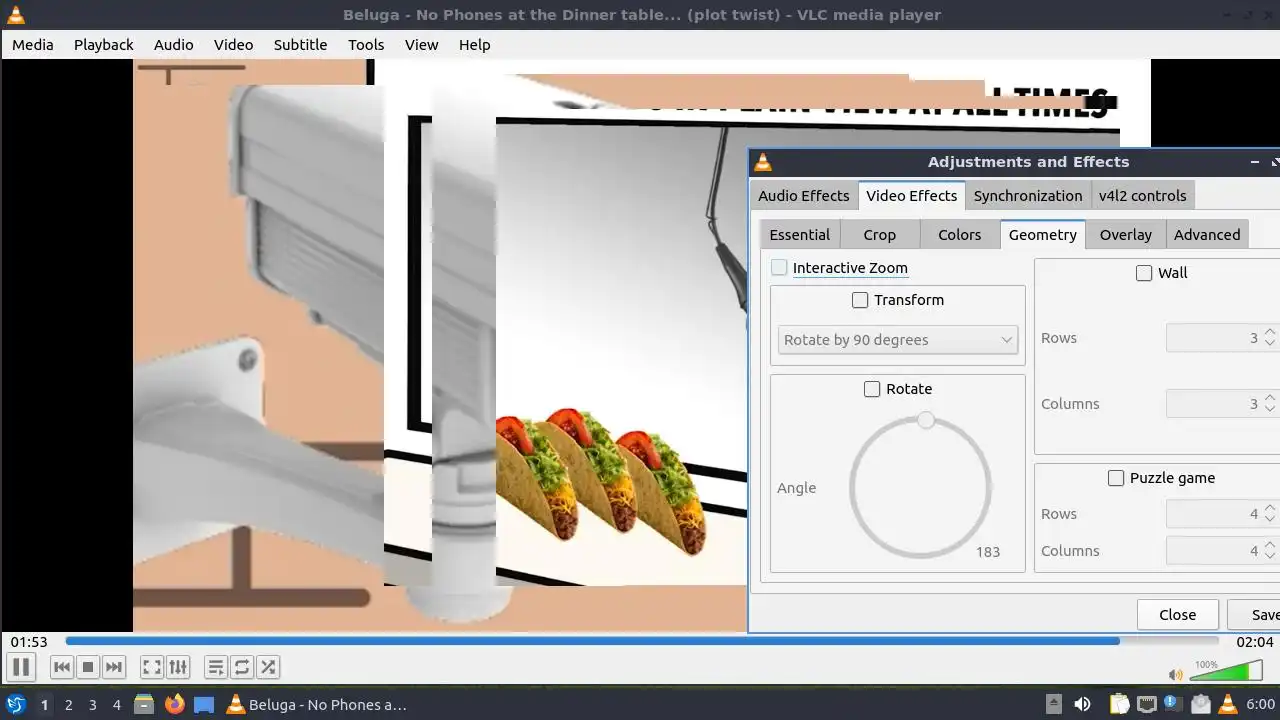This screenshot has height=720, width=1280.
Task: Open extended settings sliders icon
Action: pyautogui.click(x=178, y=667)
